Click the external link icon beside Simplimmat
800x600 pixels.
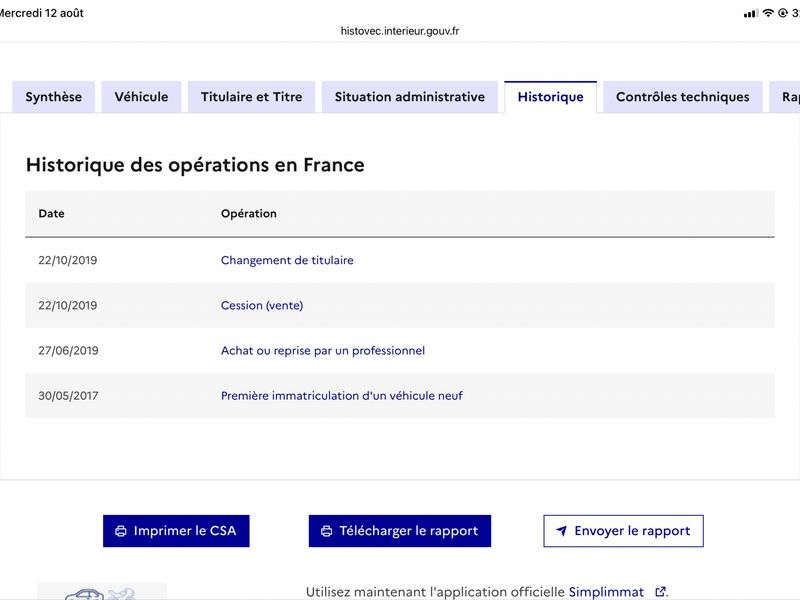pos(660,592)
